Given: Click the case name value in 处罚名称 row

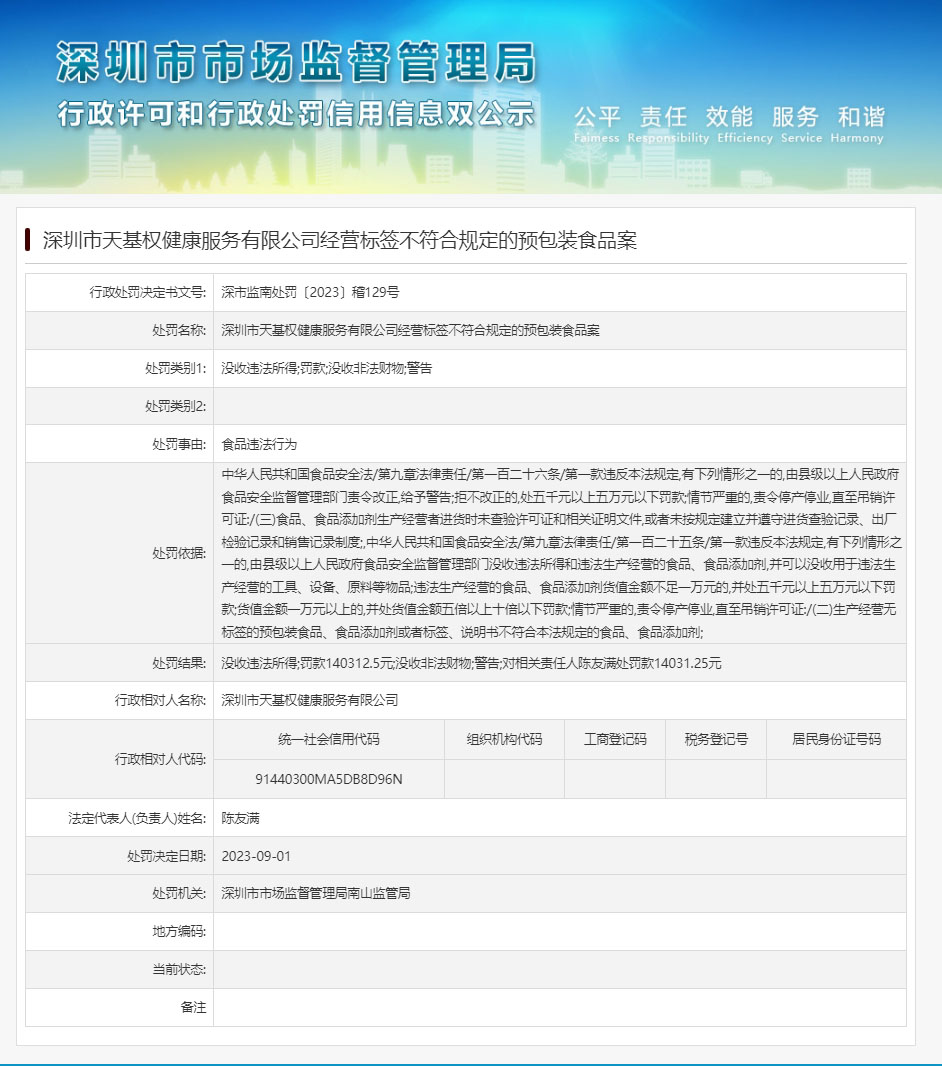Looking at the screenshot, I should (411, 330).
